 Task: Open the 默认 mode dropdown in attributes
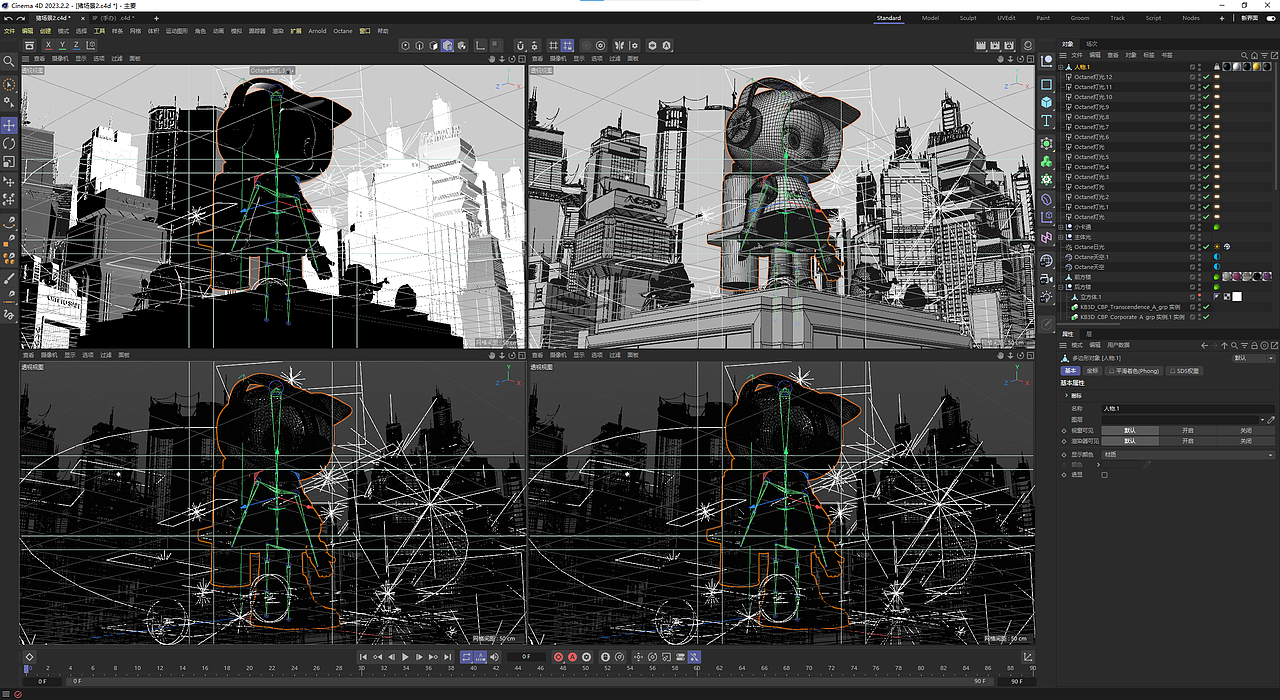click(1254, 358)
